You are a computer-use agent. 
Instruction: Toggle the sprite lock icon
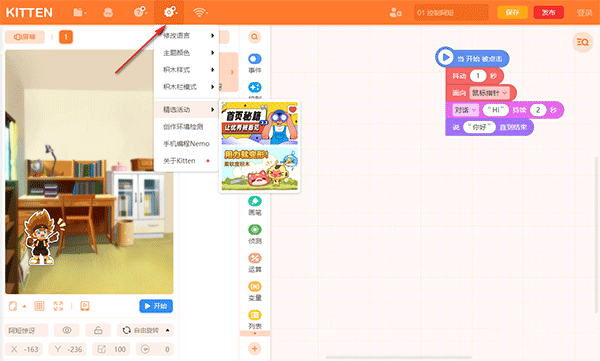click(x=98, y=330)
